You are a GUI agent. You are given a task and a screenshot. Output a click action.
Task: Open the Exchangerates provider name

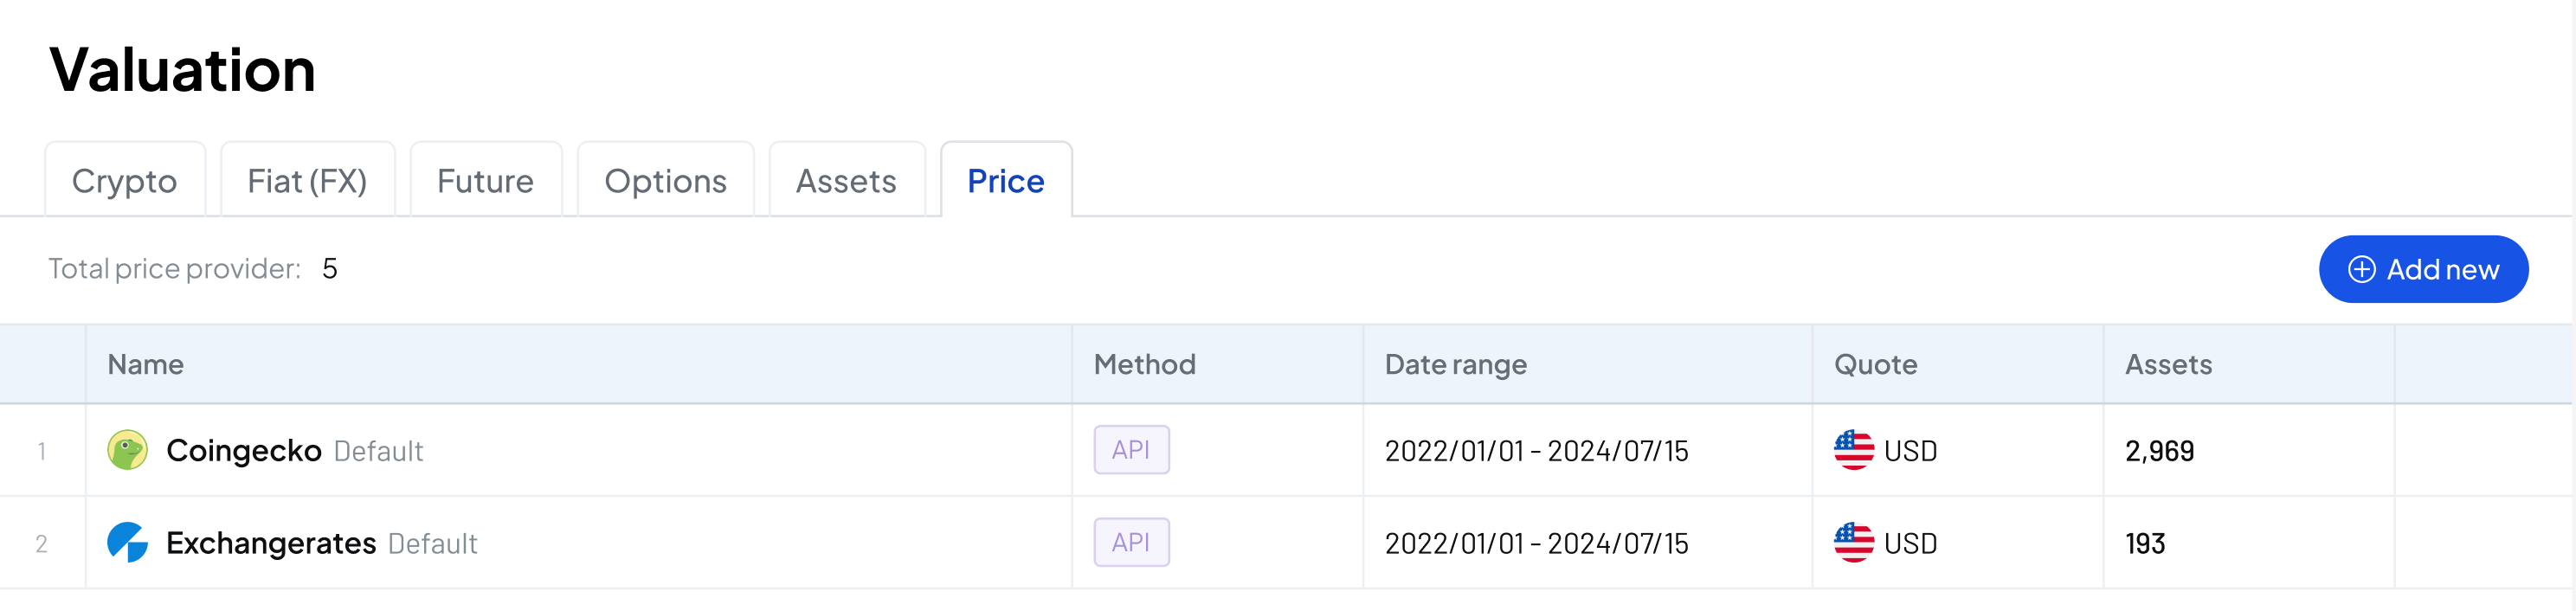[x=270, y=542]
